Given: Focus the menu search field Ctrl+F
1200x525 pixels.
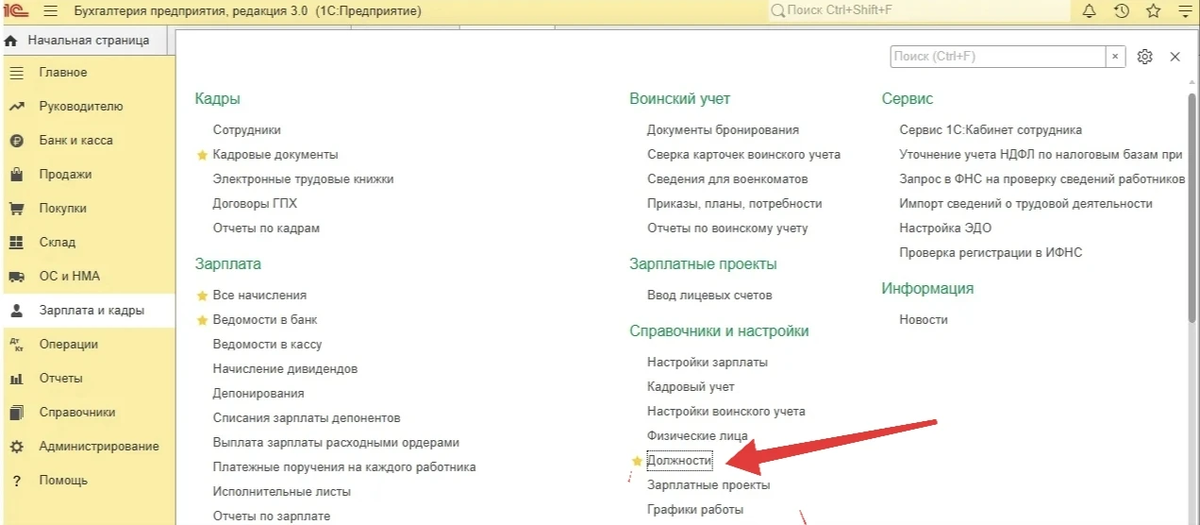Looking at the screenshot, I should pos(998,57).
